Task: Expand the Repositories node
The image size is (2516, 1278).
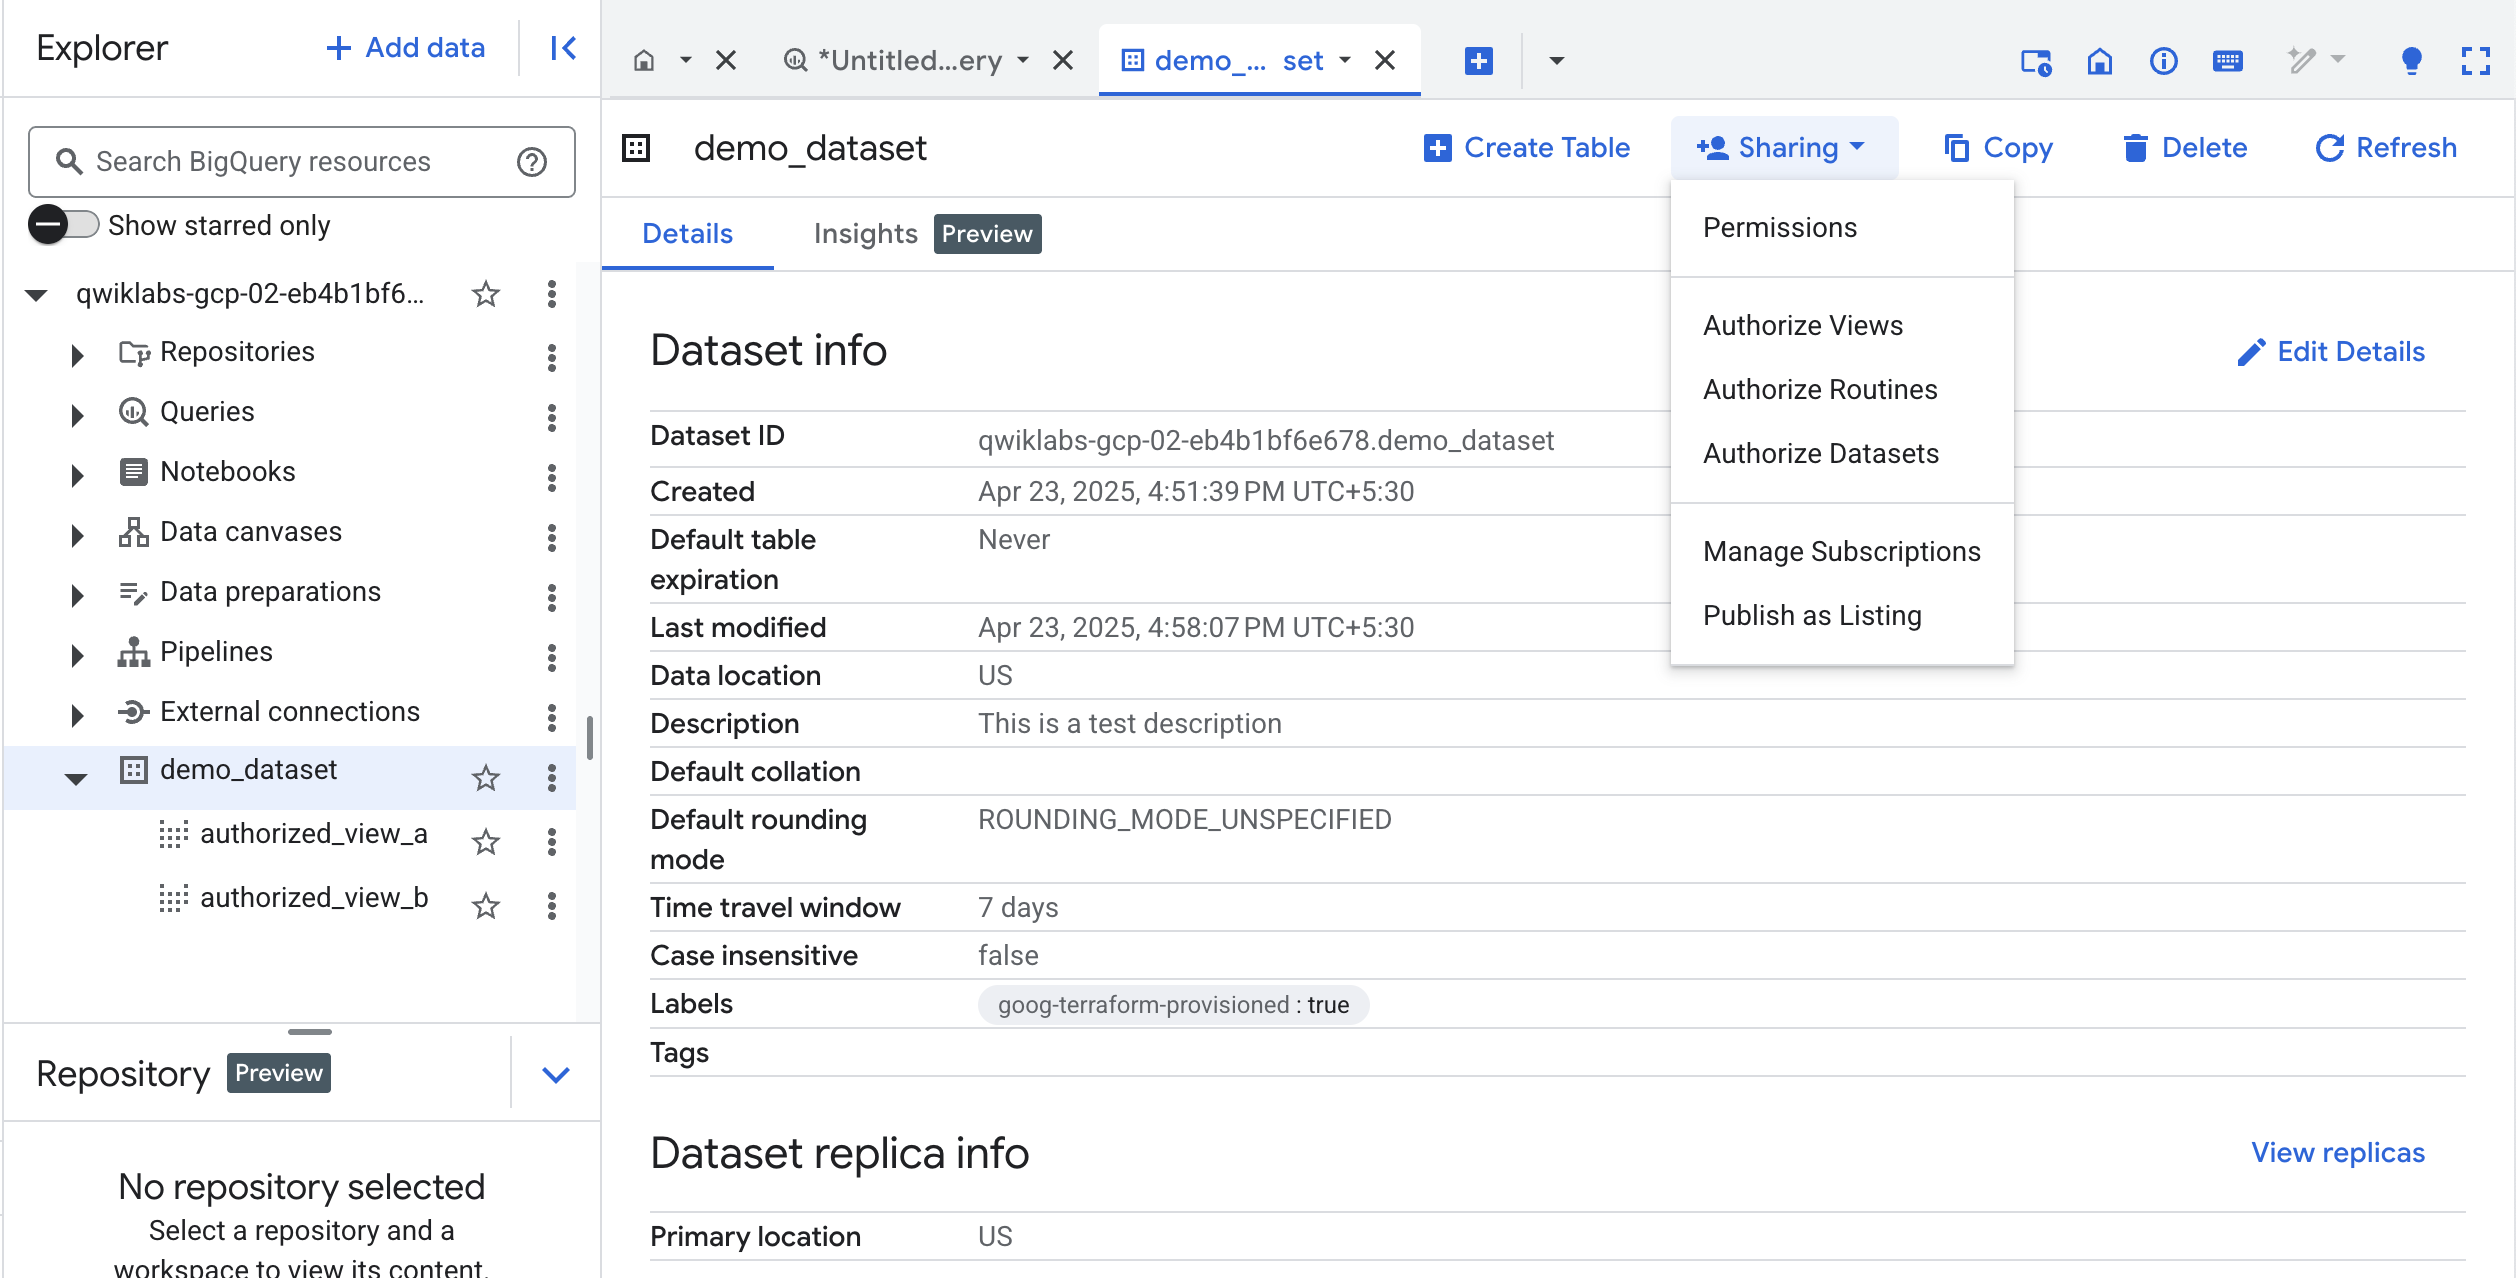Action: pos(77,355)
